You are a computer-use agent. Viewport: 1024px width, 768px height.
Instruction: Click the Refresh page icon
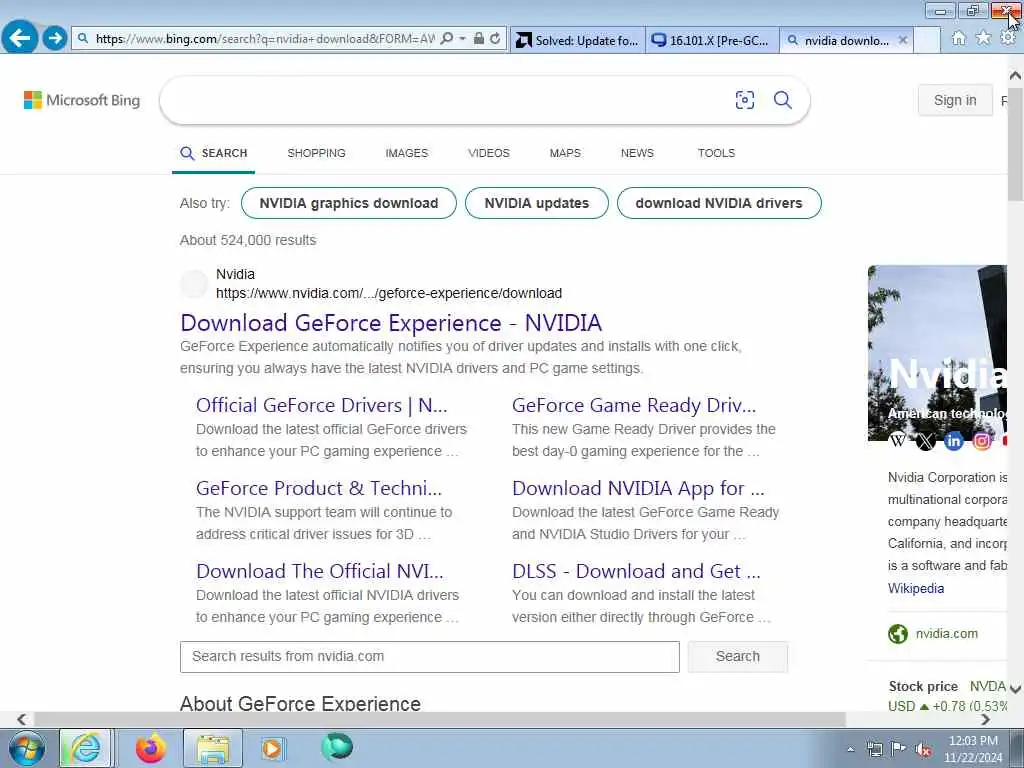(496, 39)
